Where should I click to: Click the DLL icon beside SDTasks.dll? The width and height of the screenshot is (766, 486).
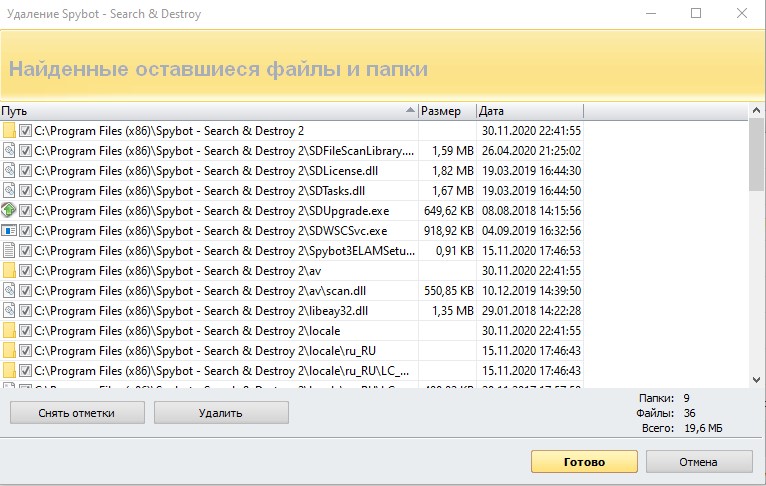coord(9,191)
